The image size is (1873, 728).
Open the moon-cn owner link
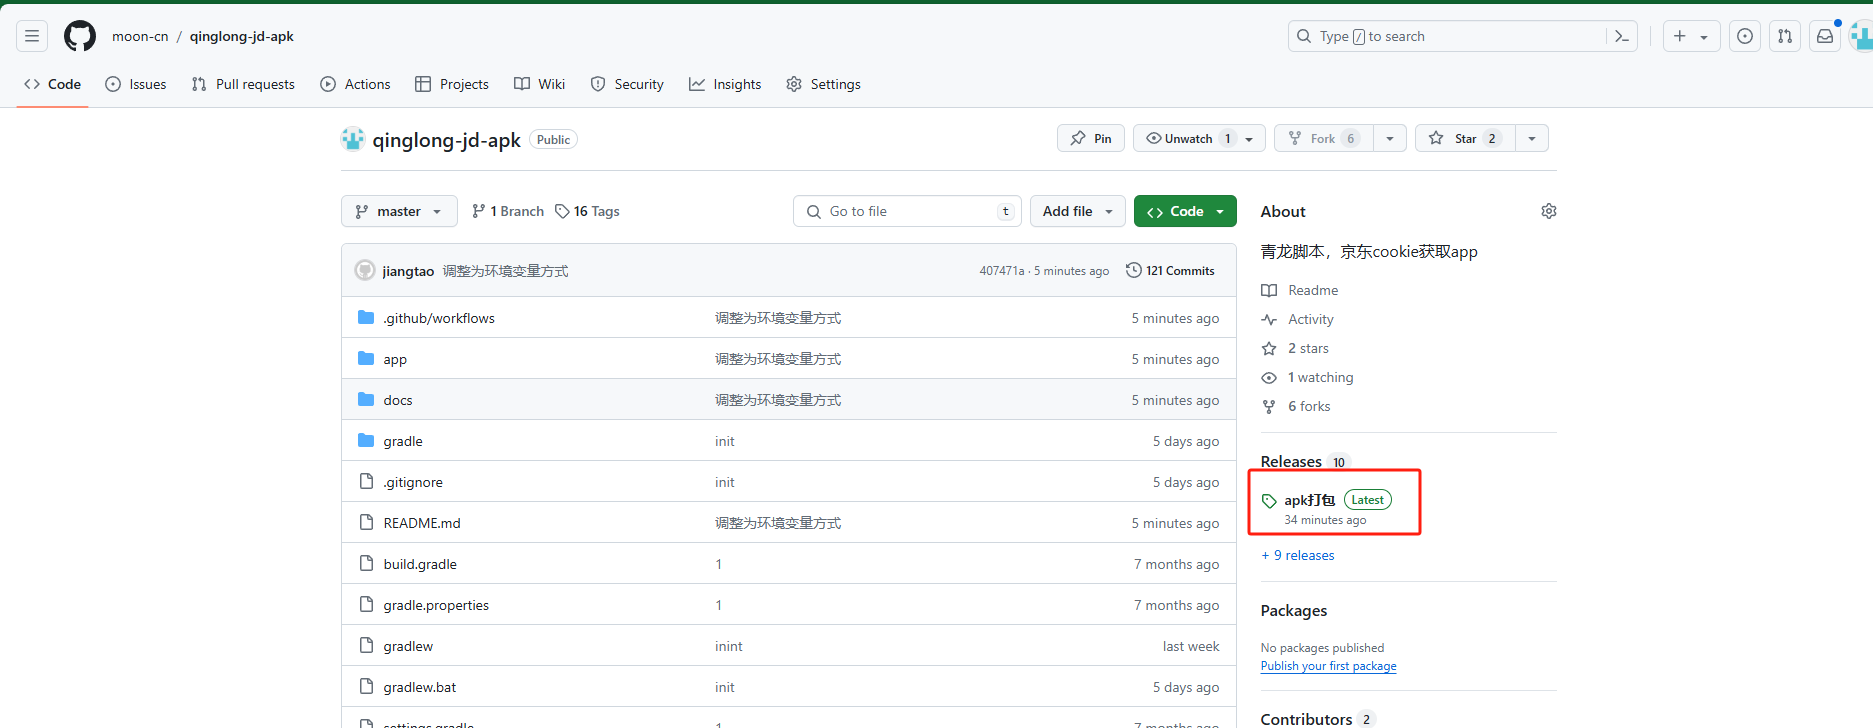tap(140, 36)
